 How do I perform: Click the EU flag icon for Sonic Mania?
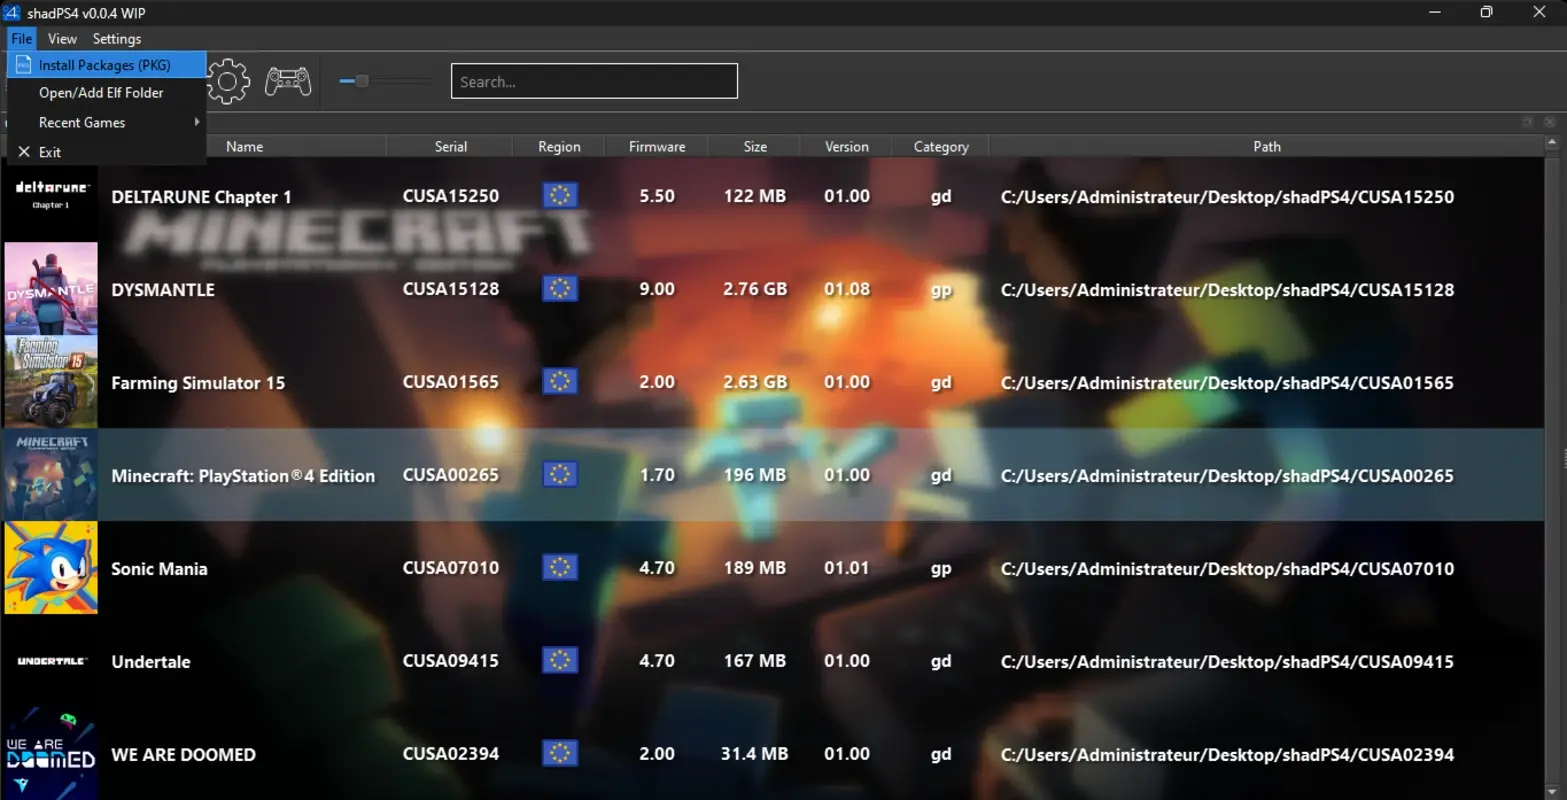(559, 567)
